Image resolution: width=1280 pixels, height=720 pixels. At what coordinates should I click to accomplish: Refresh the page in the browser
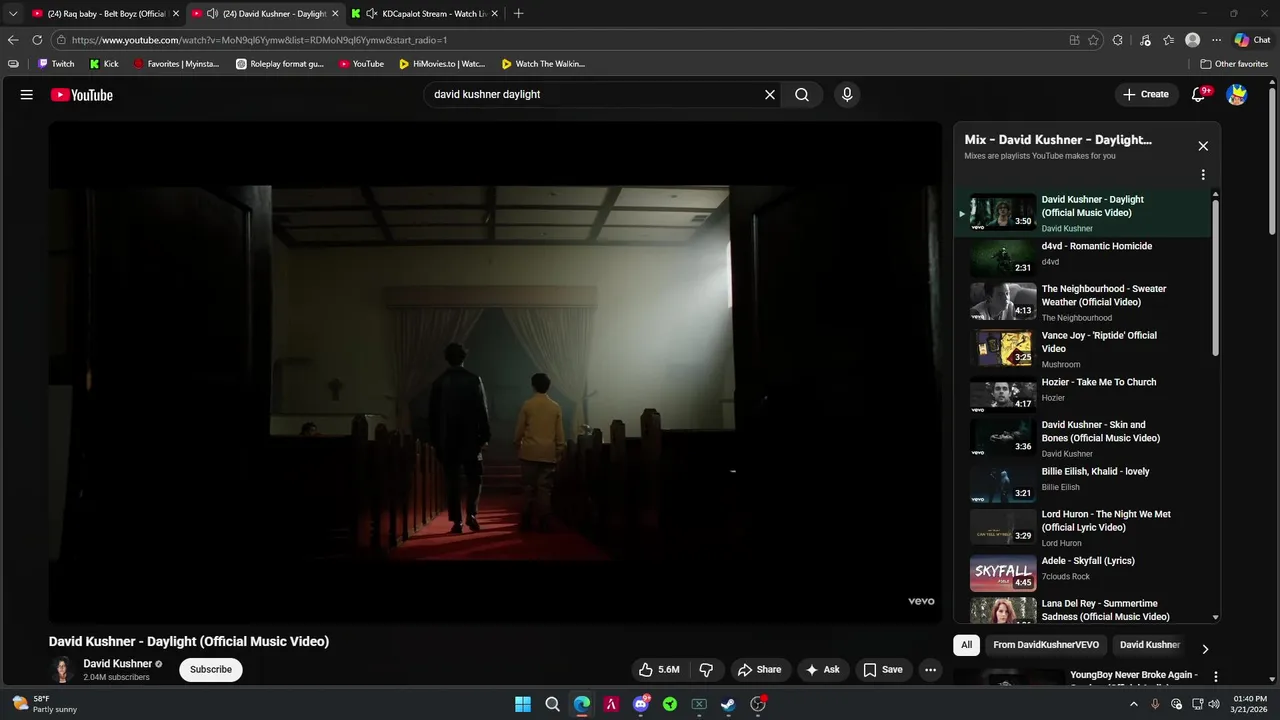click(x=37, y=40)
